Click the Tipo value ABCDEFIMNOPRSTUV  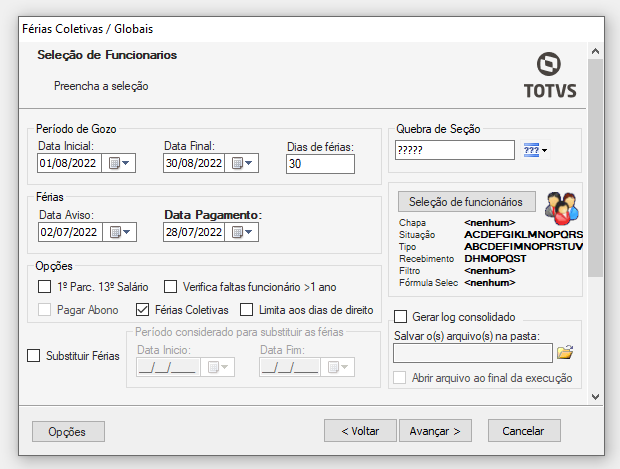pyautogui.click(x=523, y=247)
